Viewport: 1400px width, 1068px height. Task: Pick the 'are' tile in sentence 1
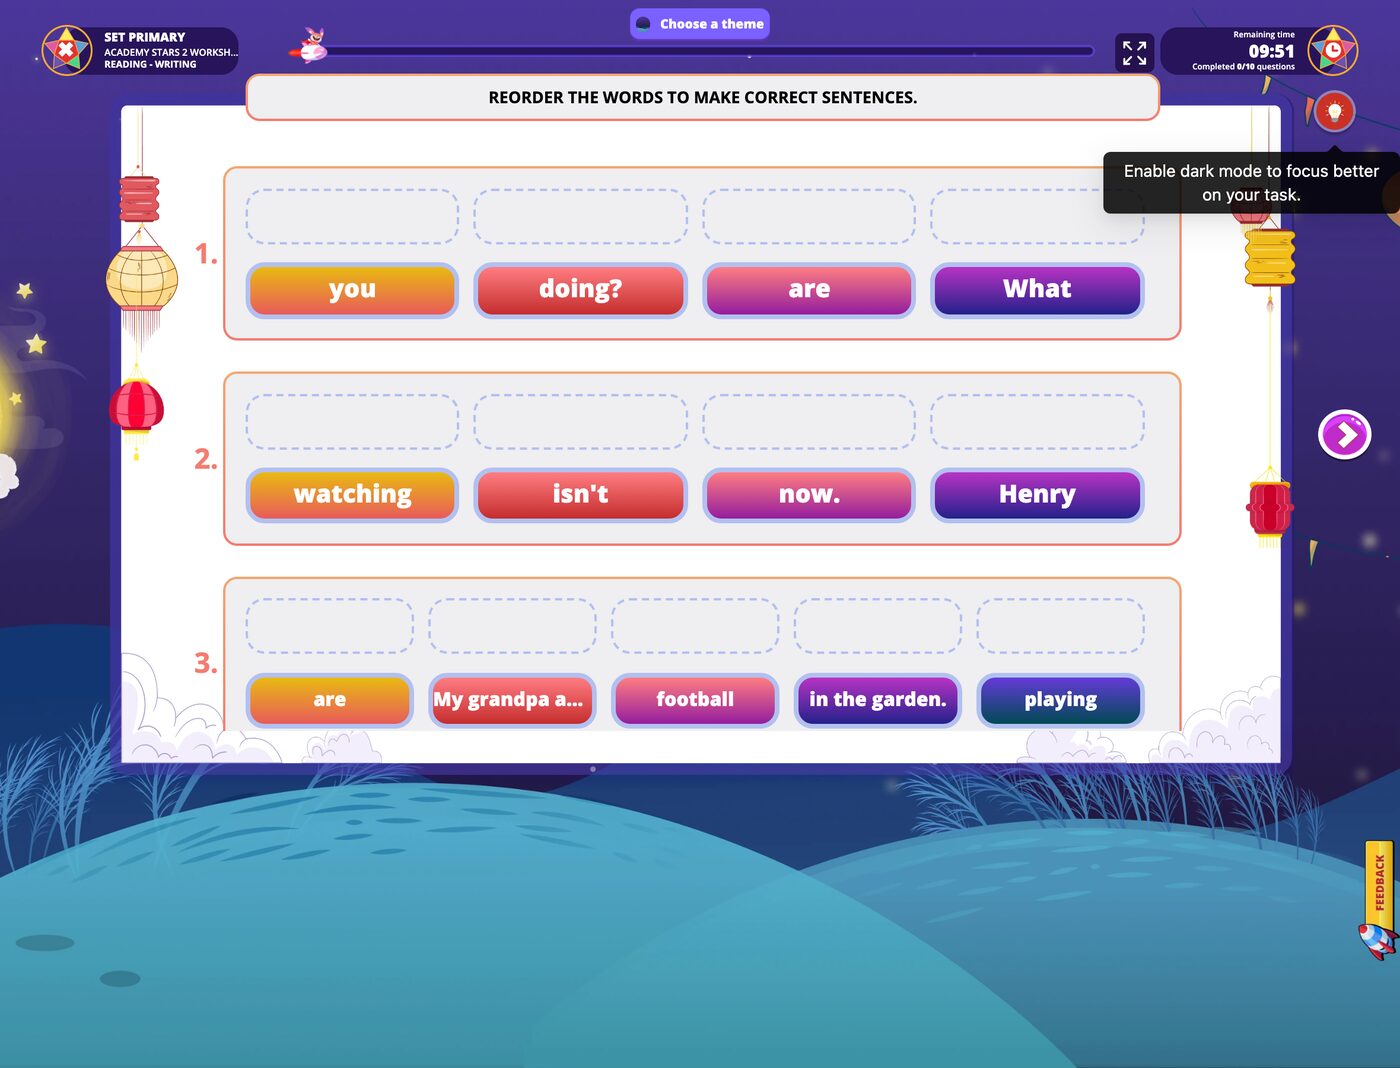coord(809,290)
